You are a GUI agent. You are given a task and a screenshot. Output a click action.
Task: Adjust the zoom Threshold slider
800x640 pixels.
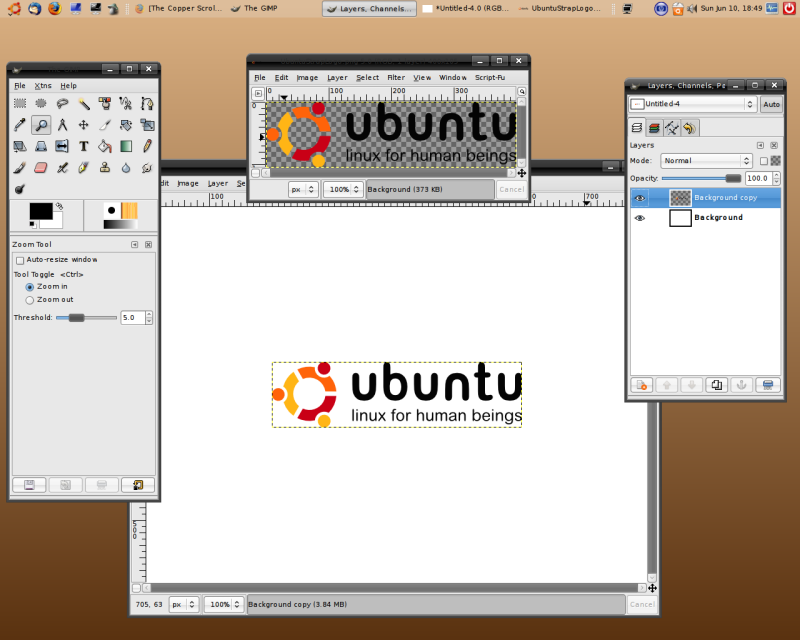coord(86,318)
